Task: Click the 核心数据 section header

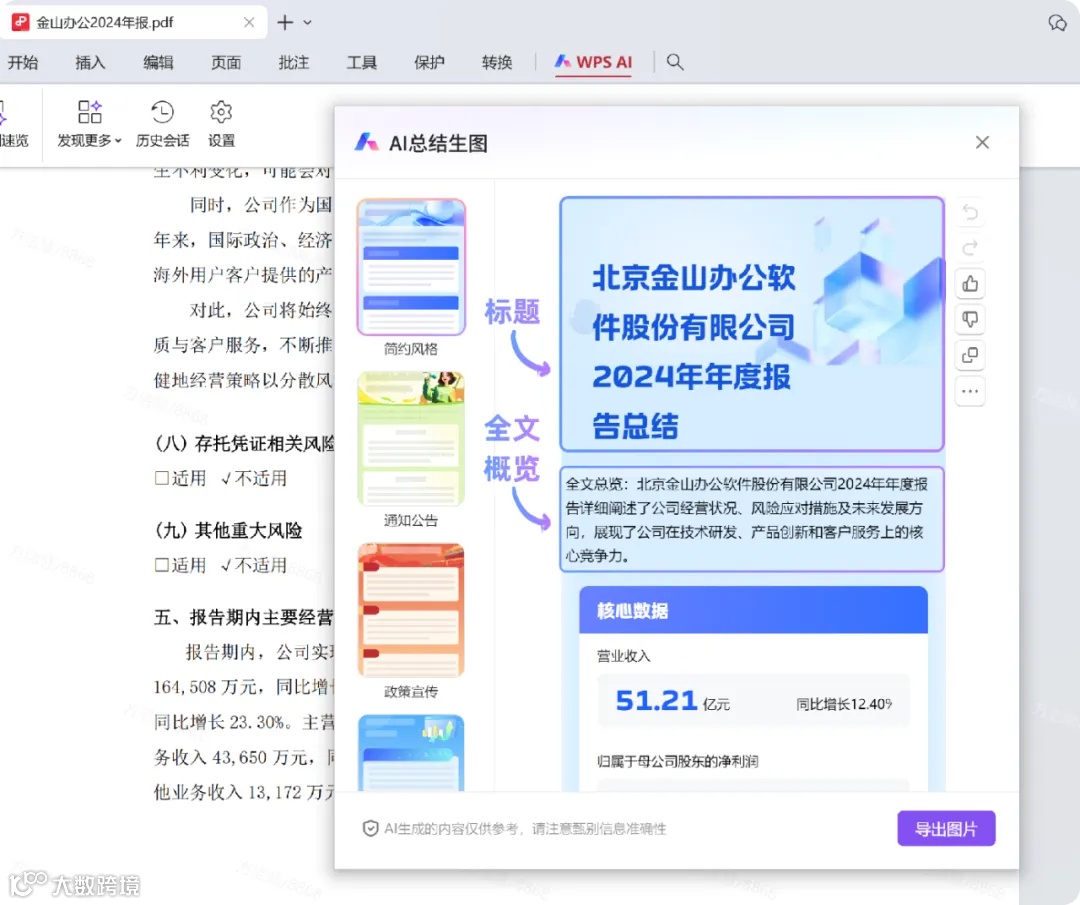Action: coord(753,610)
